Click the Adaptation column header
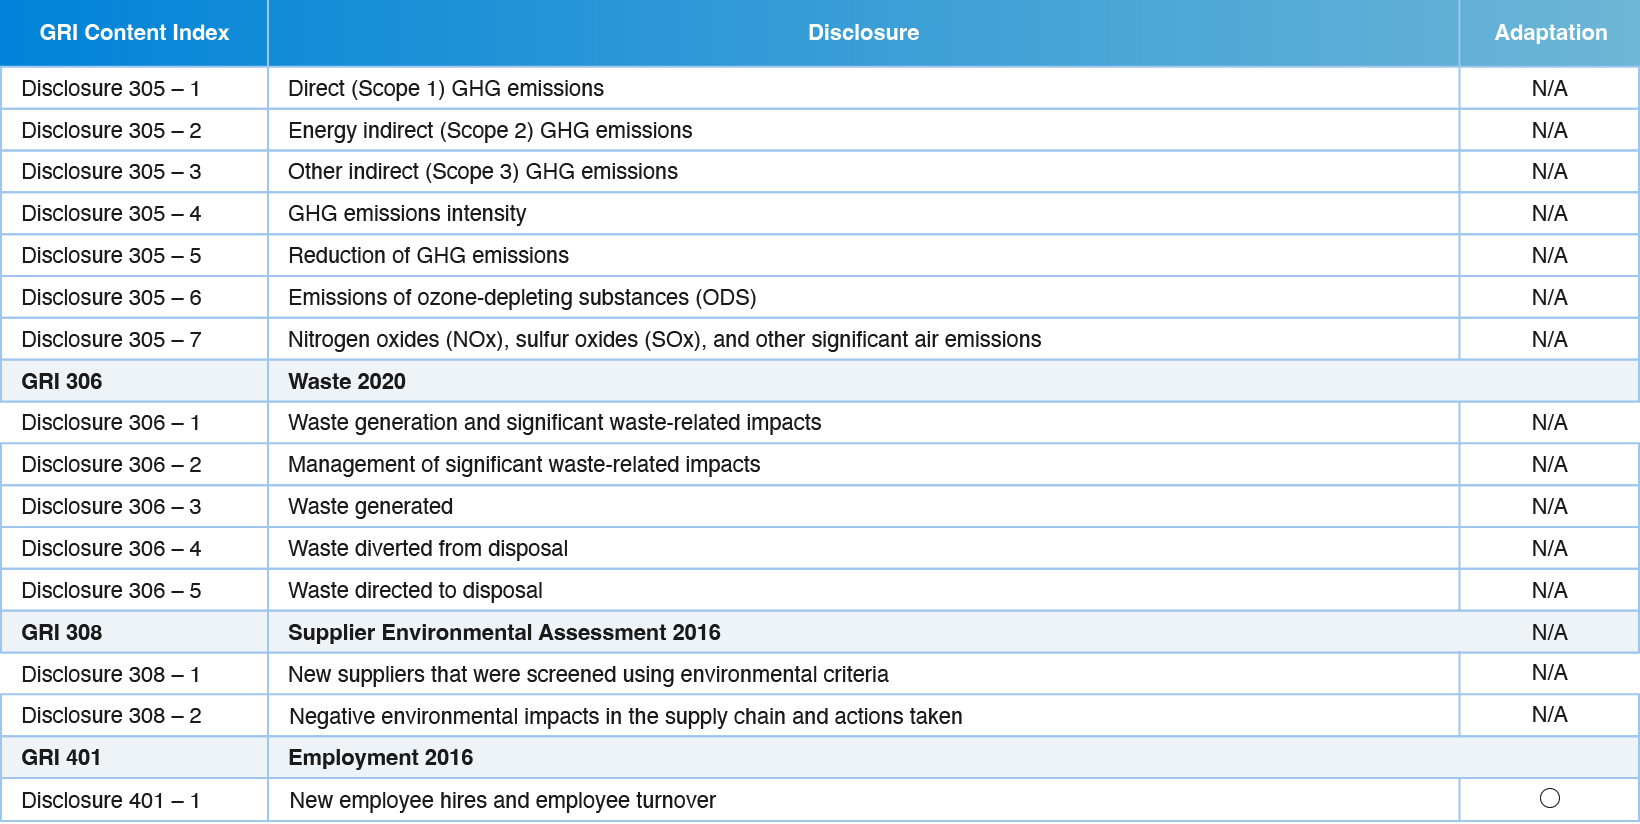1640x824 pixels. click(1550, 33)
